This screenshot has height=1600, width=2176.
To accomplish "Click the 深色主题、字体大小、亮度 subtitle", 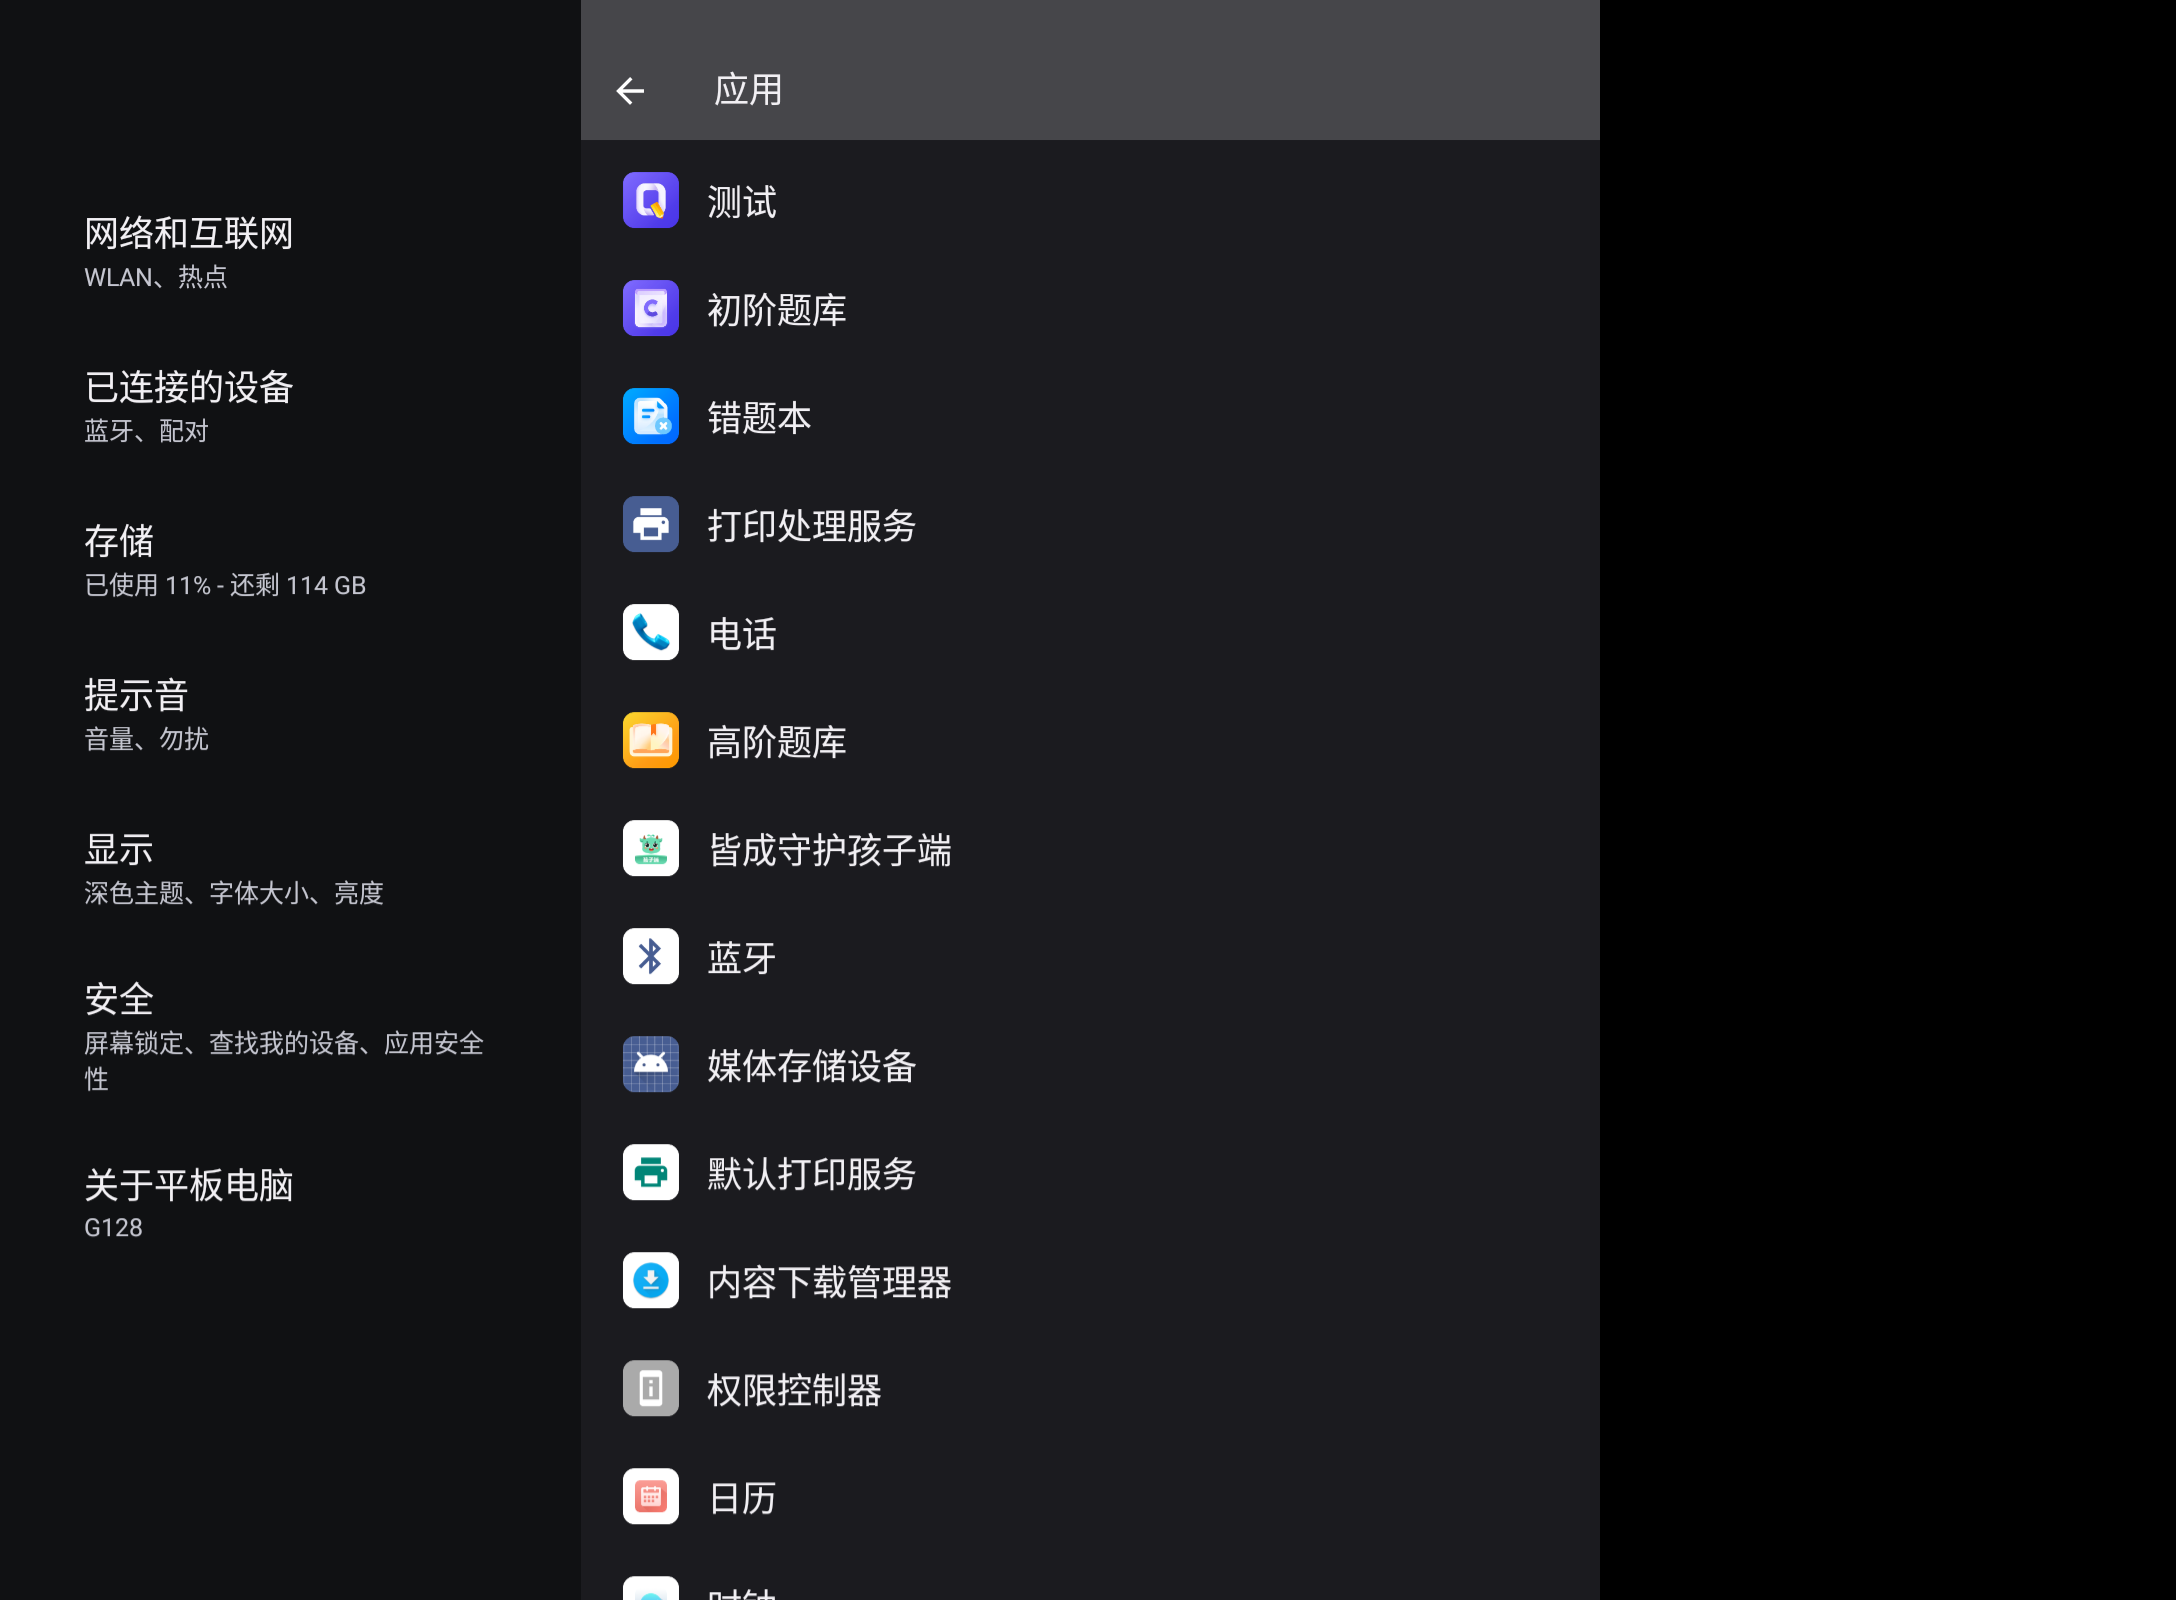I will click(234, 893).
